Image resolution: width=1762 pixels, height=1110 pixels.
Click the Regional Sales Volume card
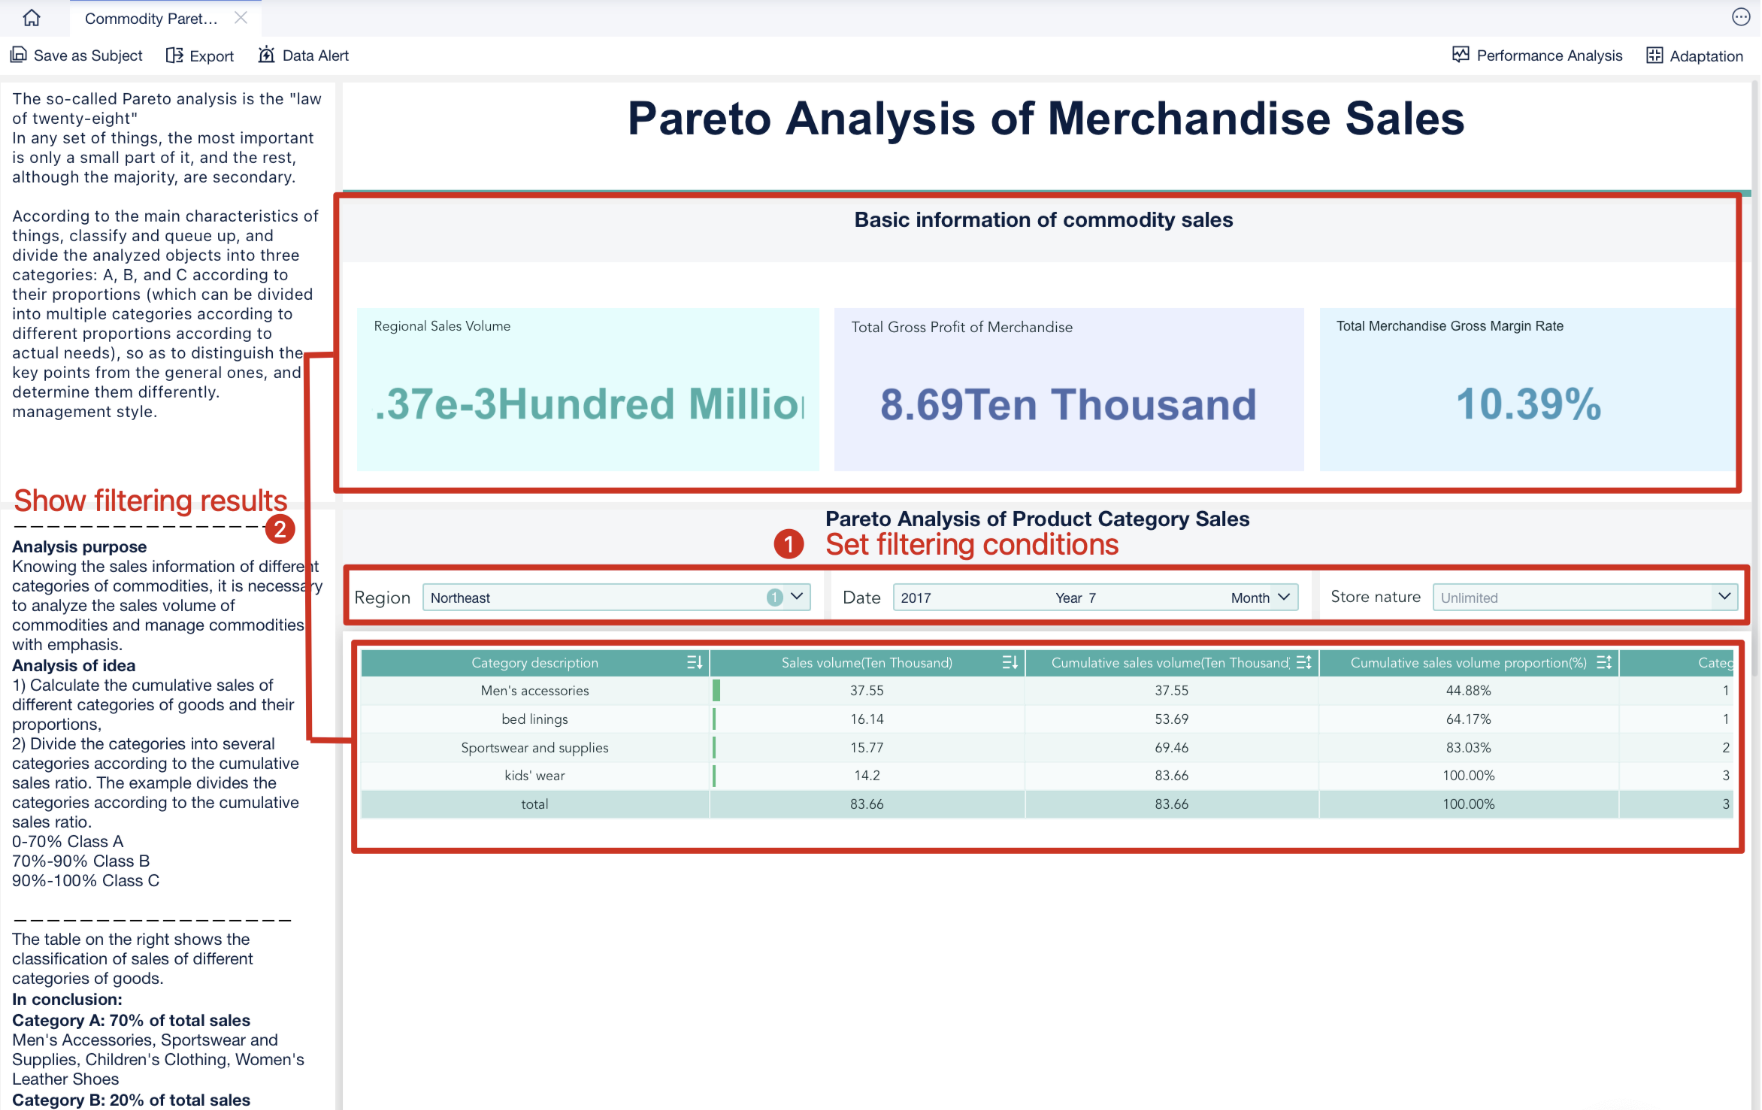click(588, 389)
